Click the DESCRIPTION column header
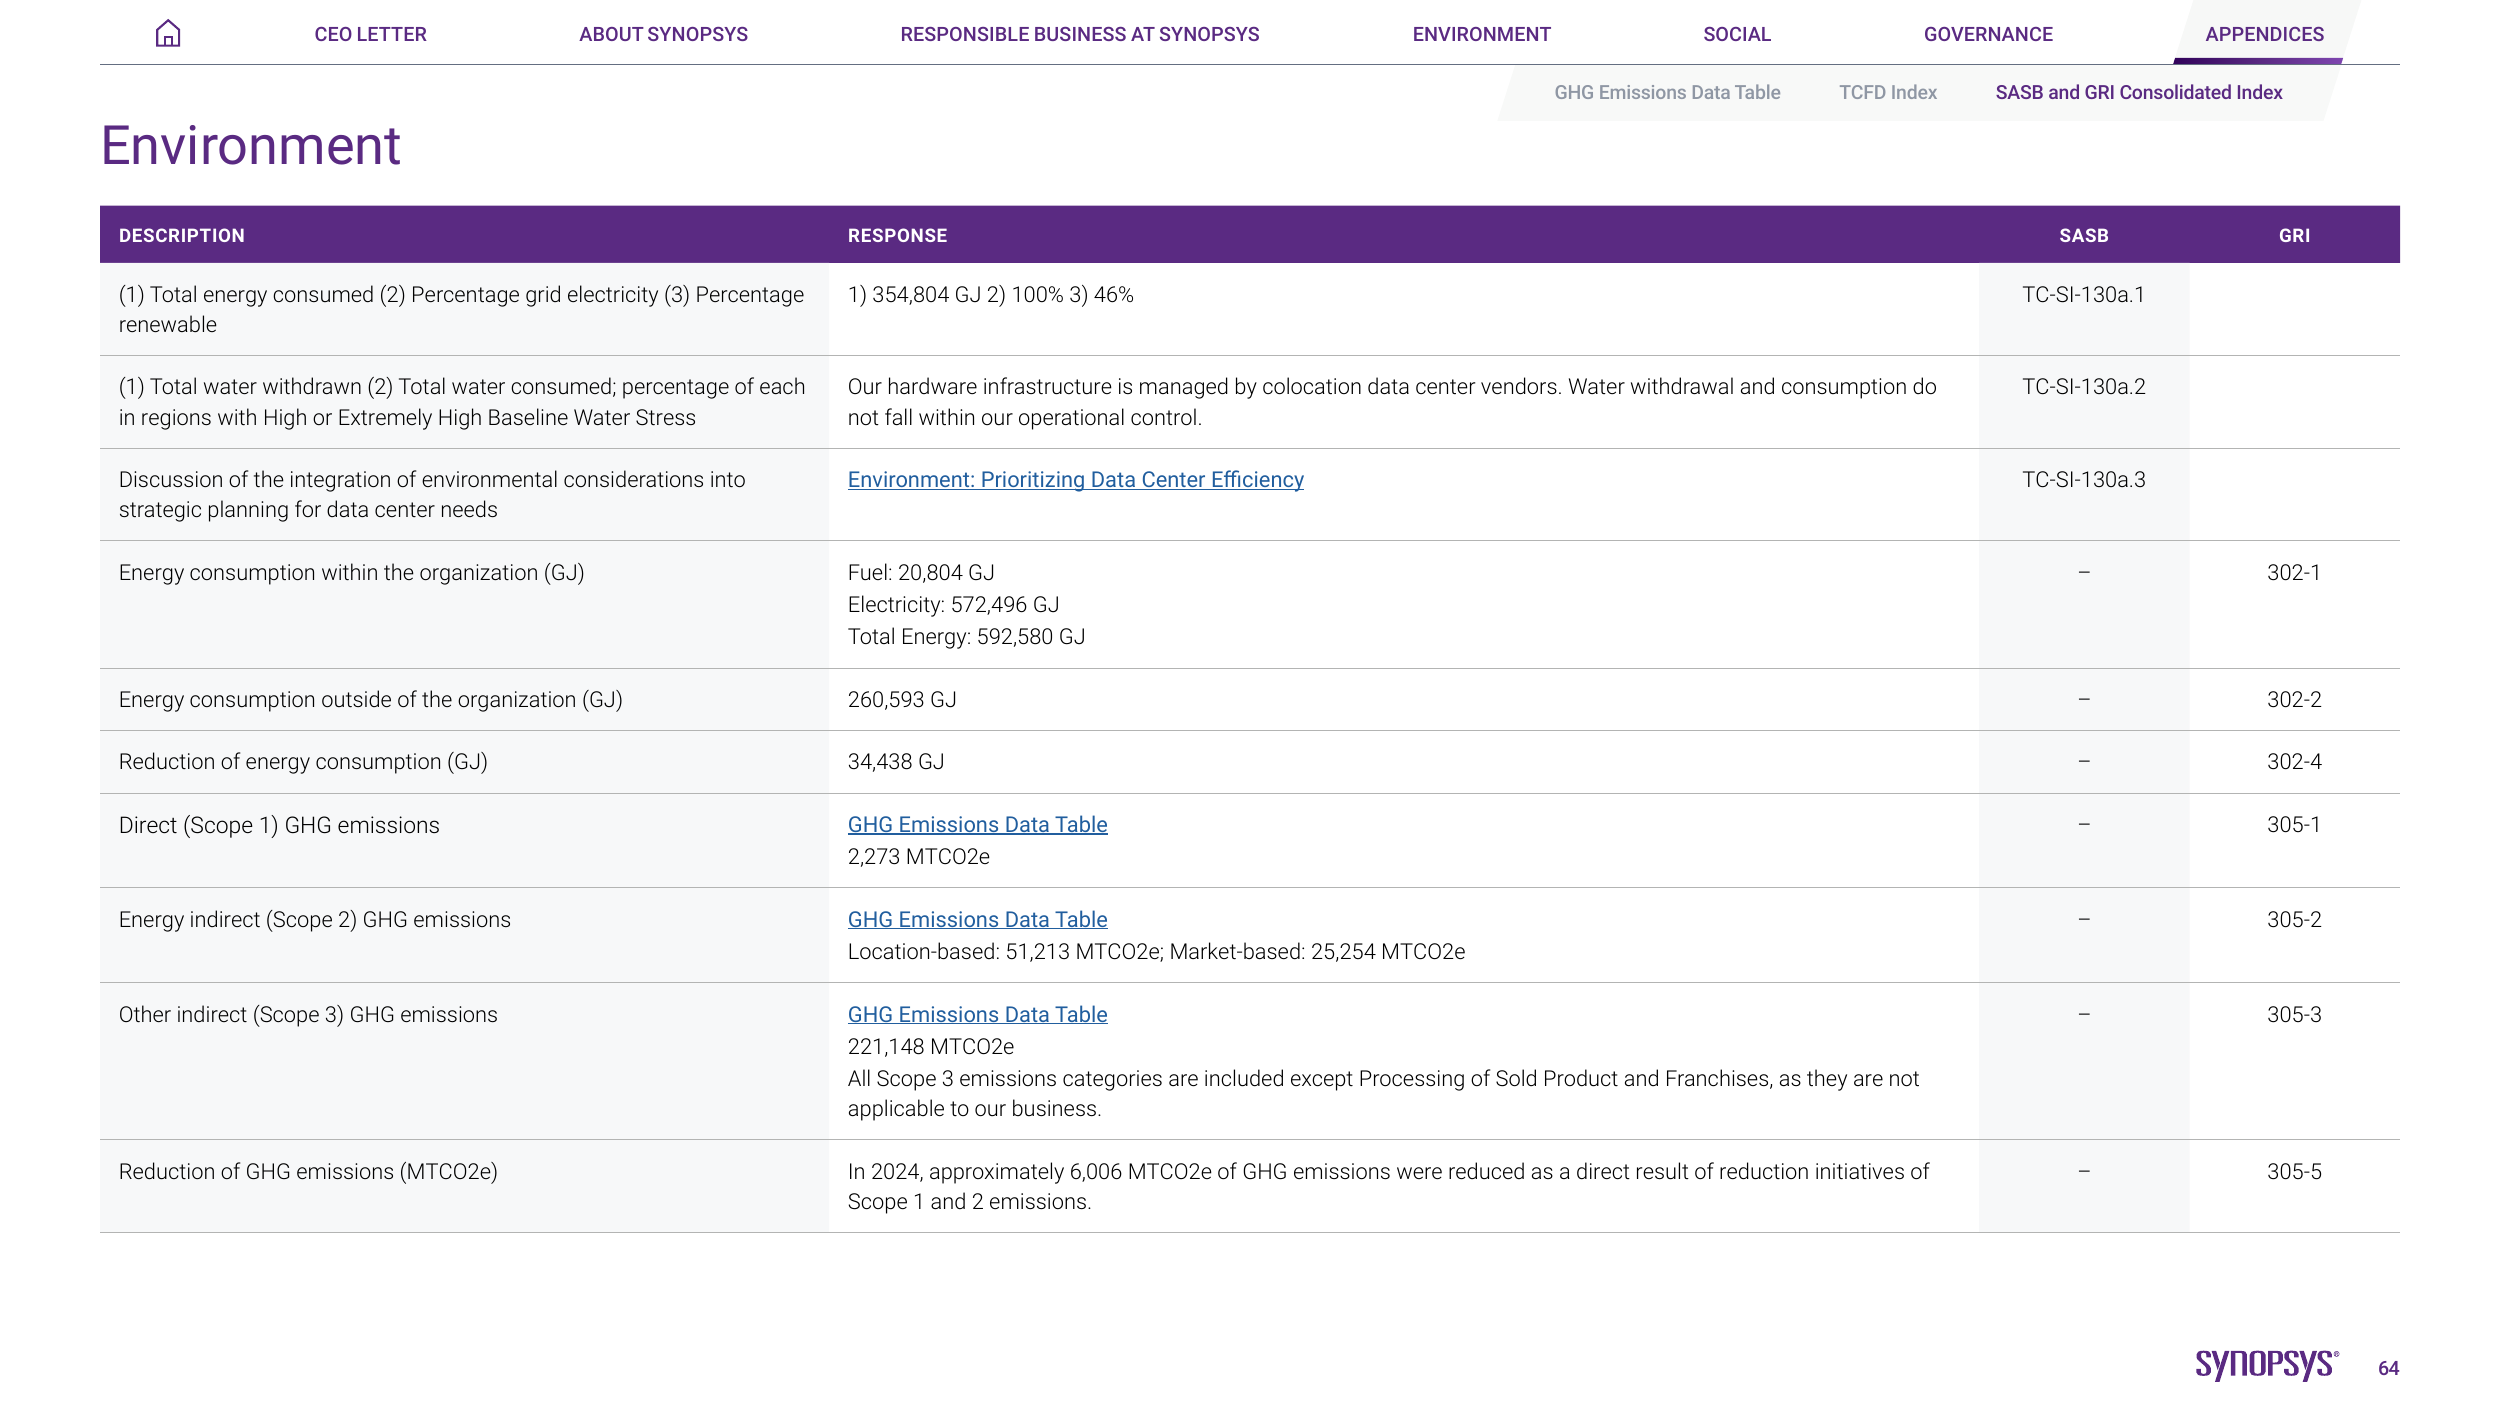 point(182,236)
